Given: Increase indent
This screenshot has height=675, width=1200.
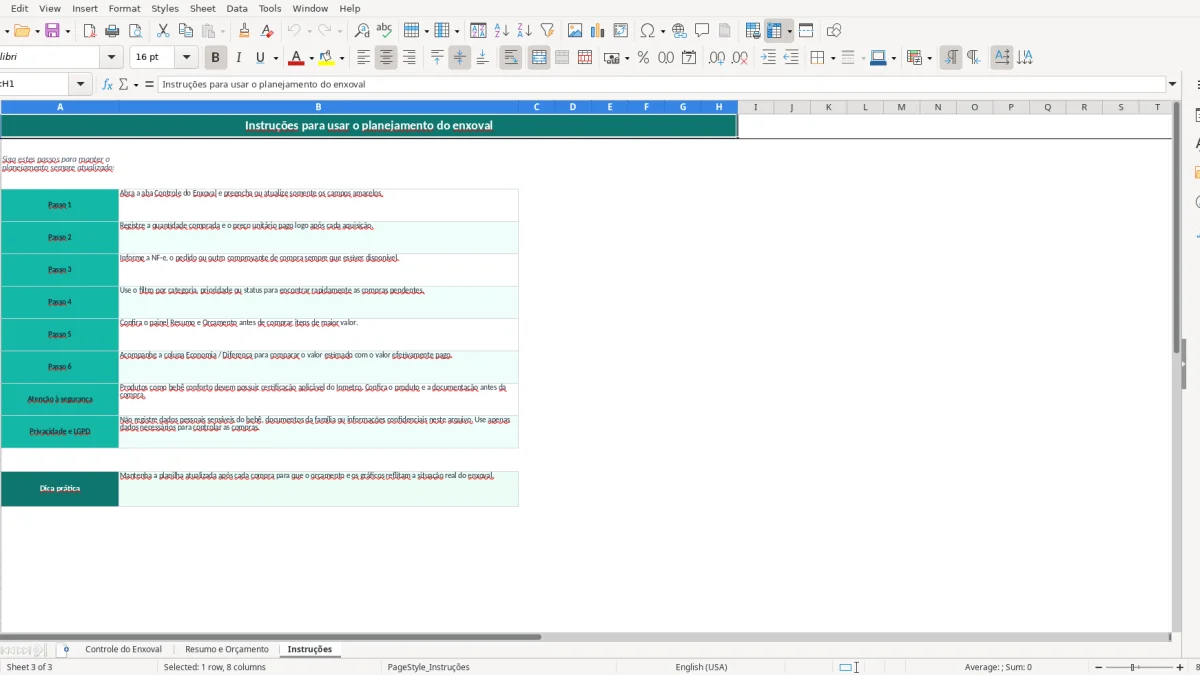Looking at the screenshot, I should [x=768, y=58].
